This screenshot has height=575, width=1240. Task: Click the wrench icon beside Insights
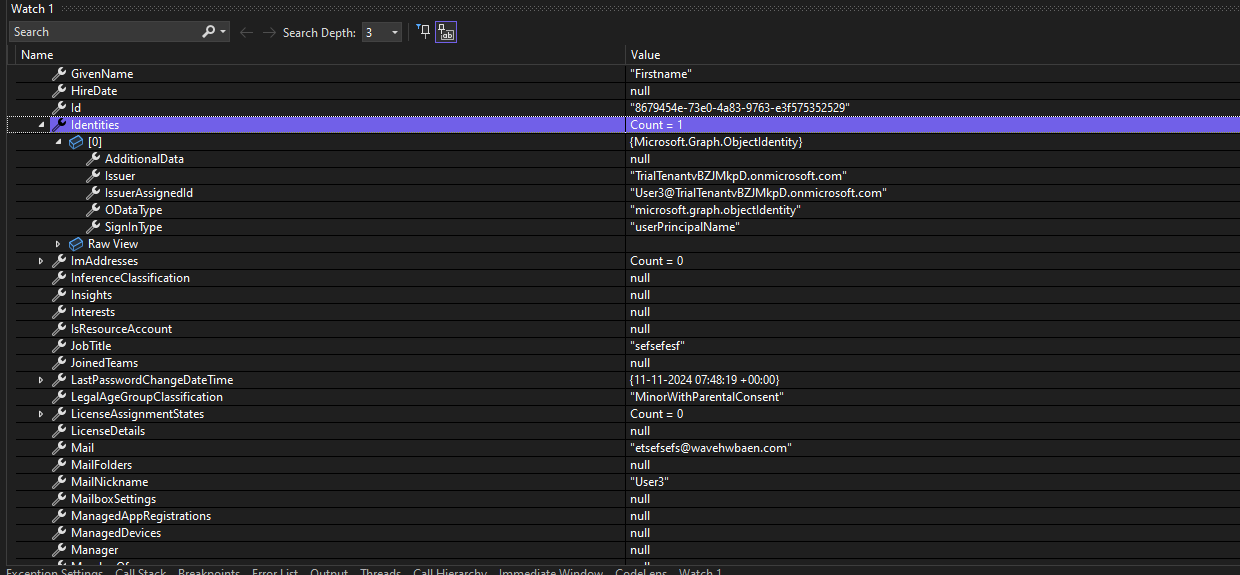(59, 295)
